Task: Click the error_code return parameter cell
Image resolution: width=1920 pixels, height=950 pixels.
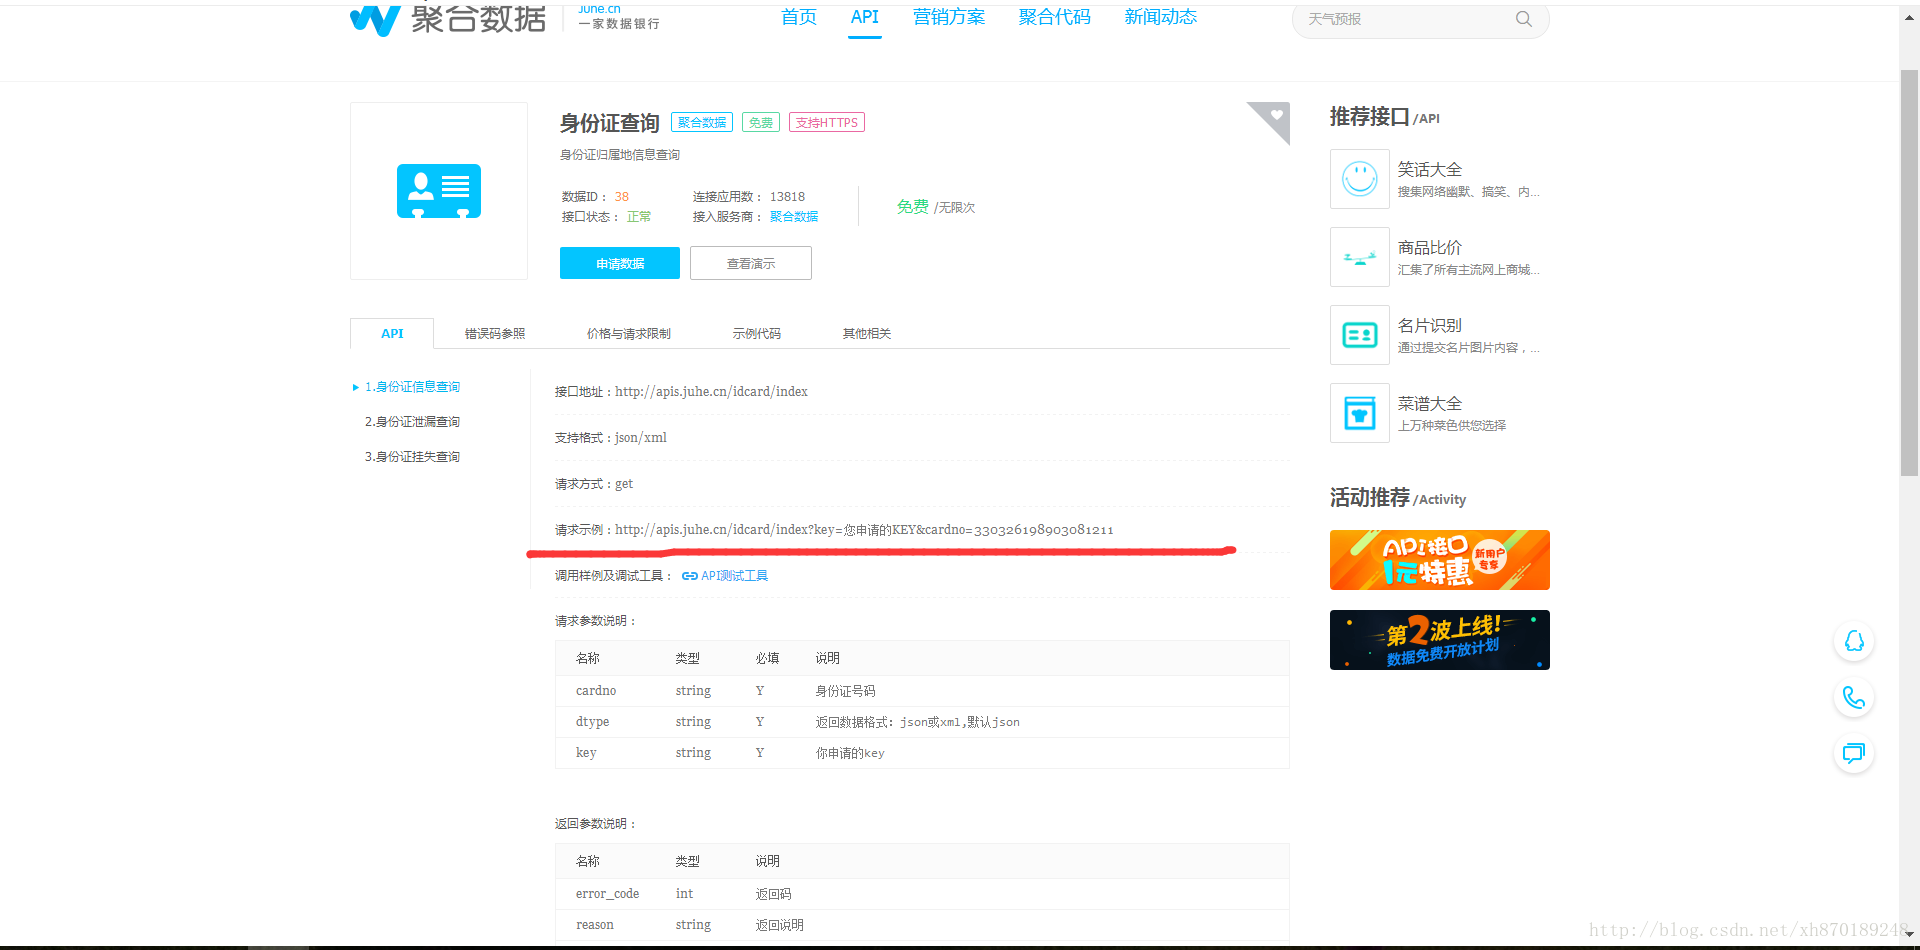Action: click(x=607, y=894)
